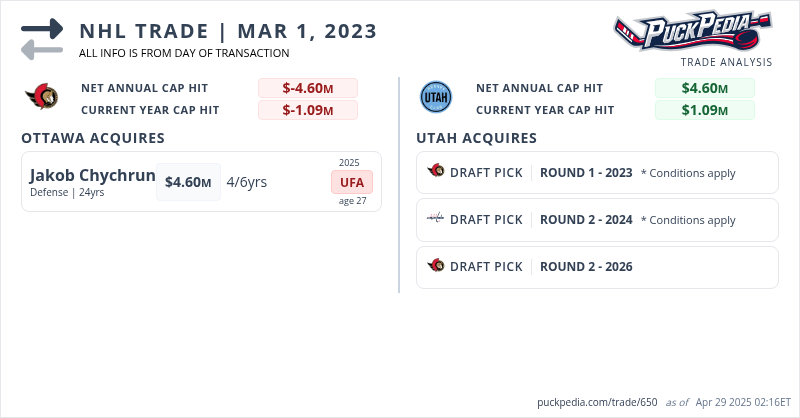The width and height of the screenshot is (800, 418).
Task: Click Utah's $1.09M current year cap hit
Action: click(x=704, y=110)
